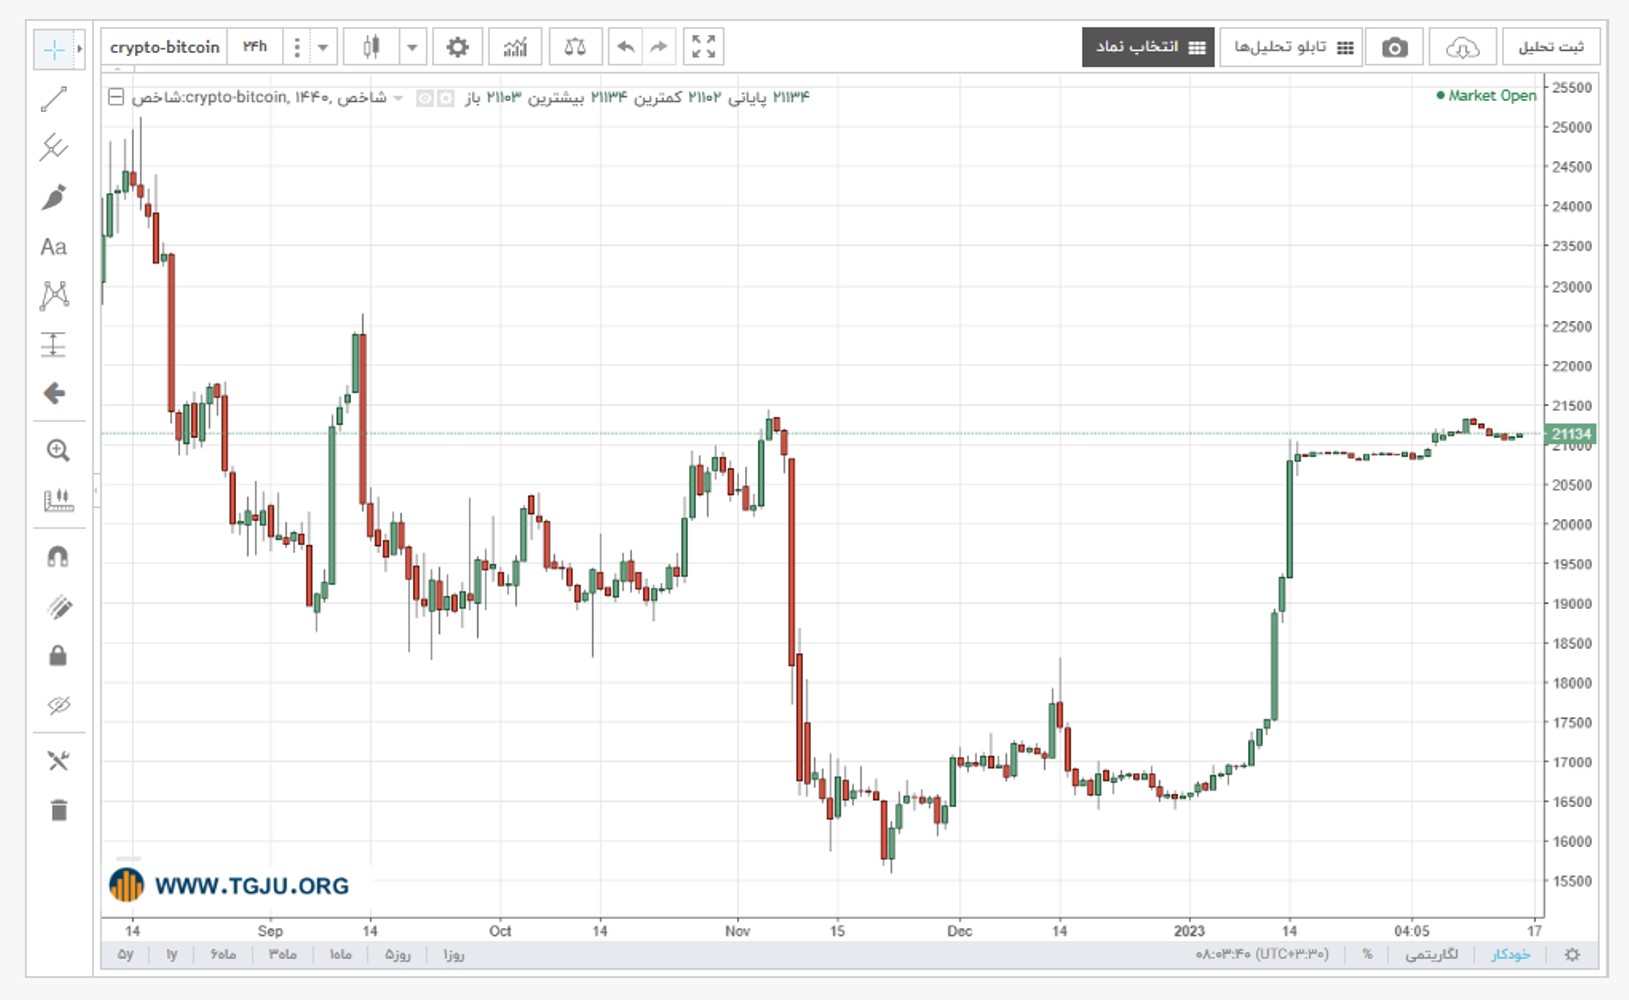Lock all drawing tools
This screenshot has height=1000, width=1629.
coord(58,655)
